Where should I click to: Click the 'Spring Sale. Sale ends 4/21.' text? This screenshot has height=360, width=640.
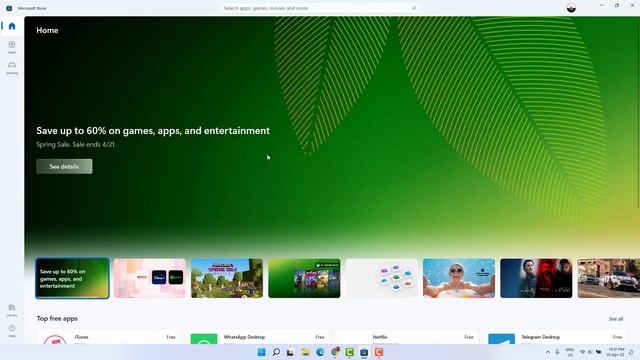(x=76, y=144)
